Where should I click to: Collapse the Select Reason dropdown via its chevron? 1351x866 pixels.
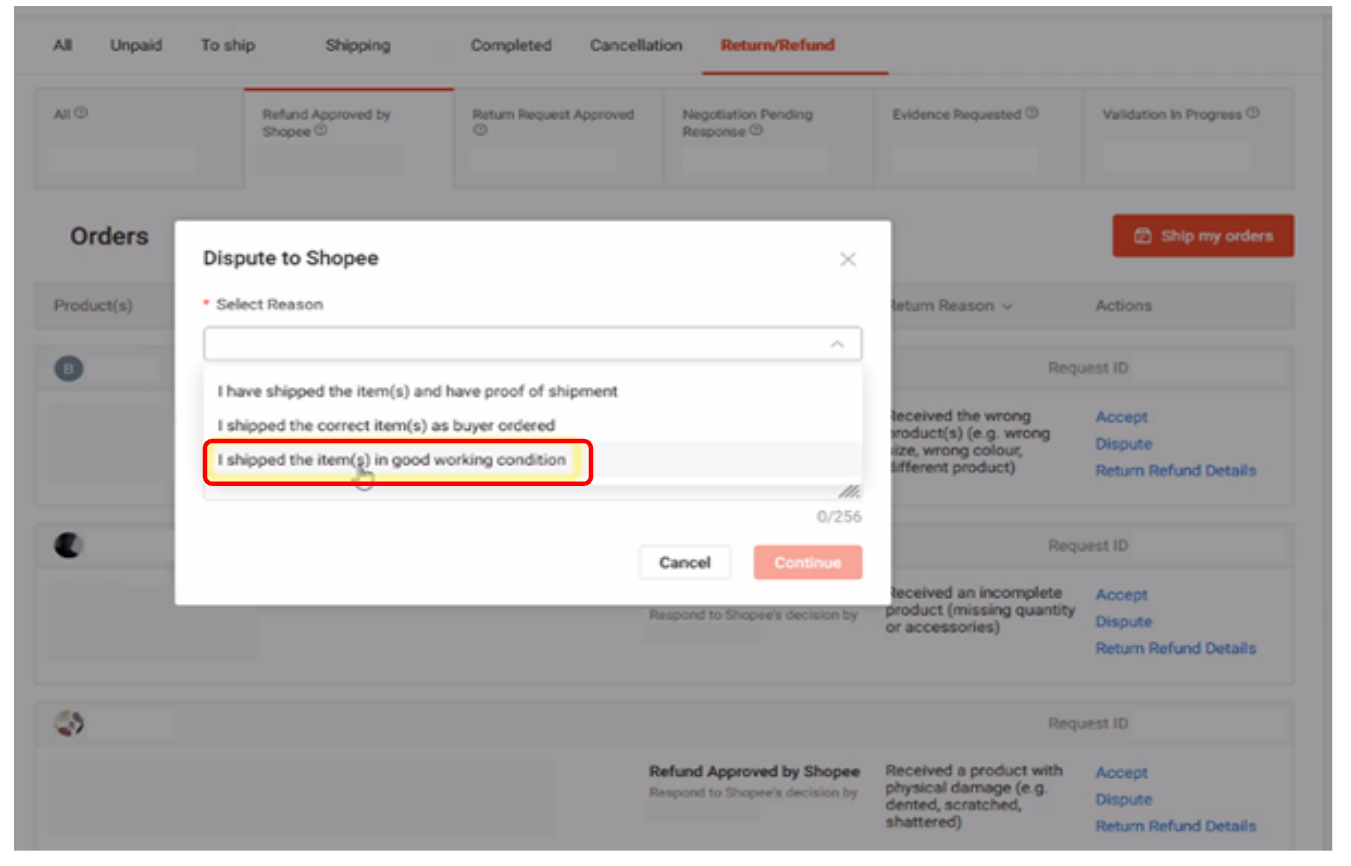click(839, 343)
